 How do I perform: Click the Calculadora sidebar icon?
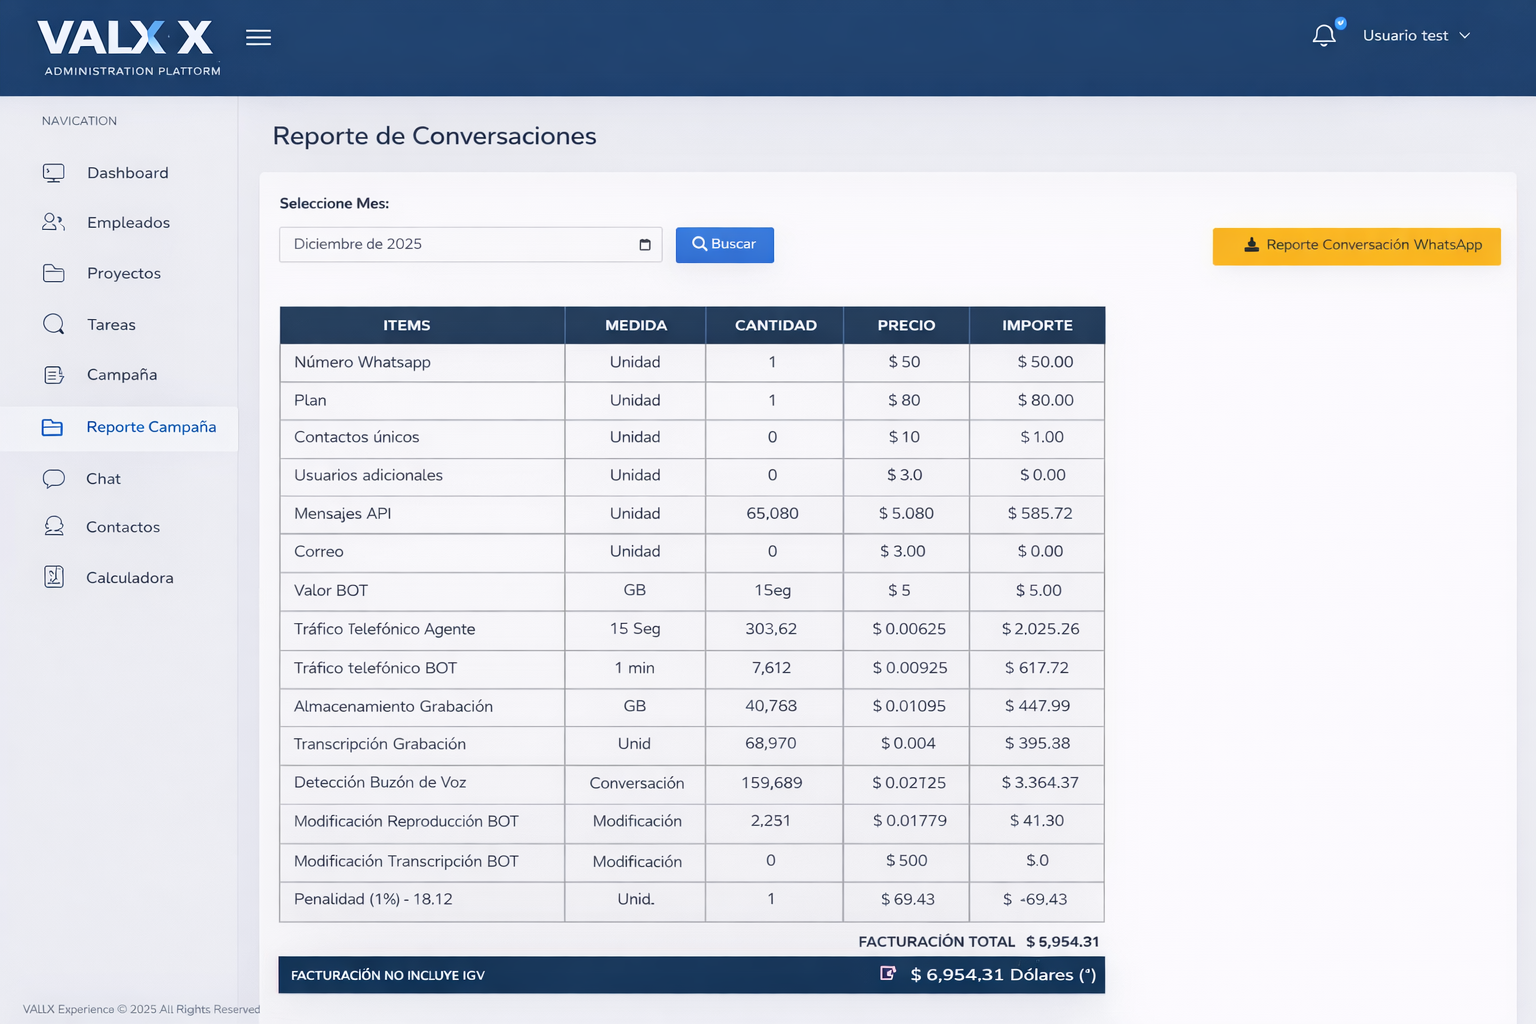pos(54,577)
